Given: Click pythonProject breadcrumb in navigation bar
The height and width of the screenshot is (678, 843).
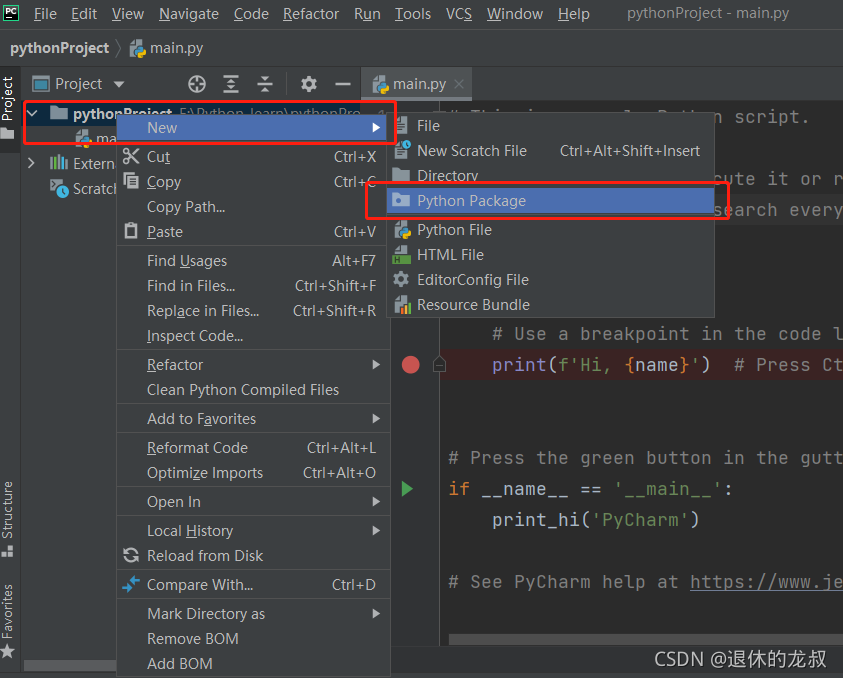Looking at the screenshot, I should [60, 48].
